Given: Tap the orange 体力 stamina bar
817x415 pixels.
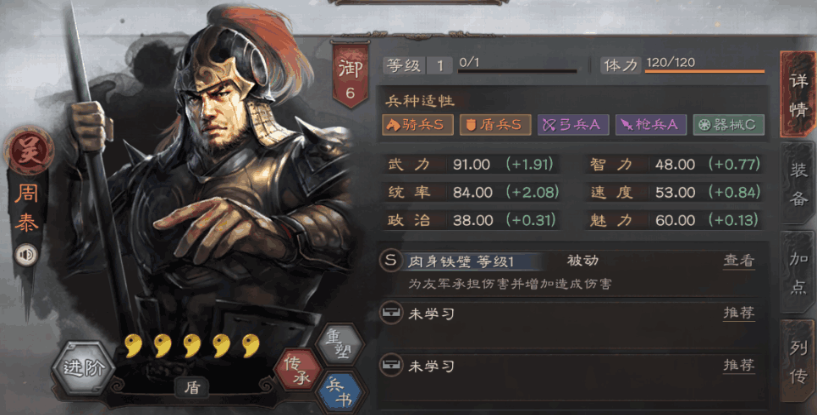Looking at the screenshot, I should [704, 71].
